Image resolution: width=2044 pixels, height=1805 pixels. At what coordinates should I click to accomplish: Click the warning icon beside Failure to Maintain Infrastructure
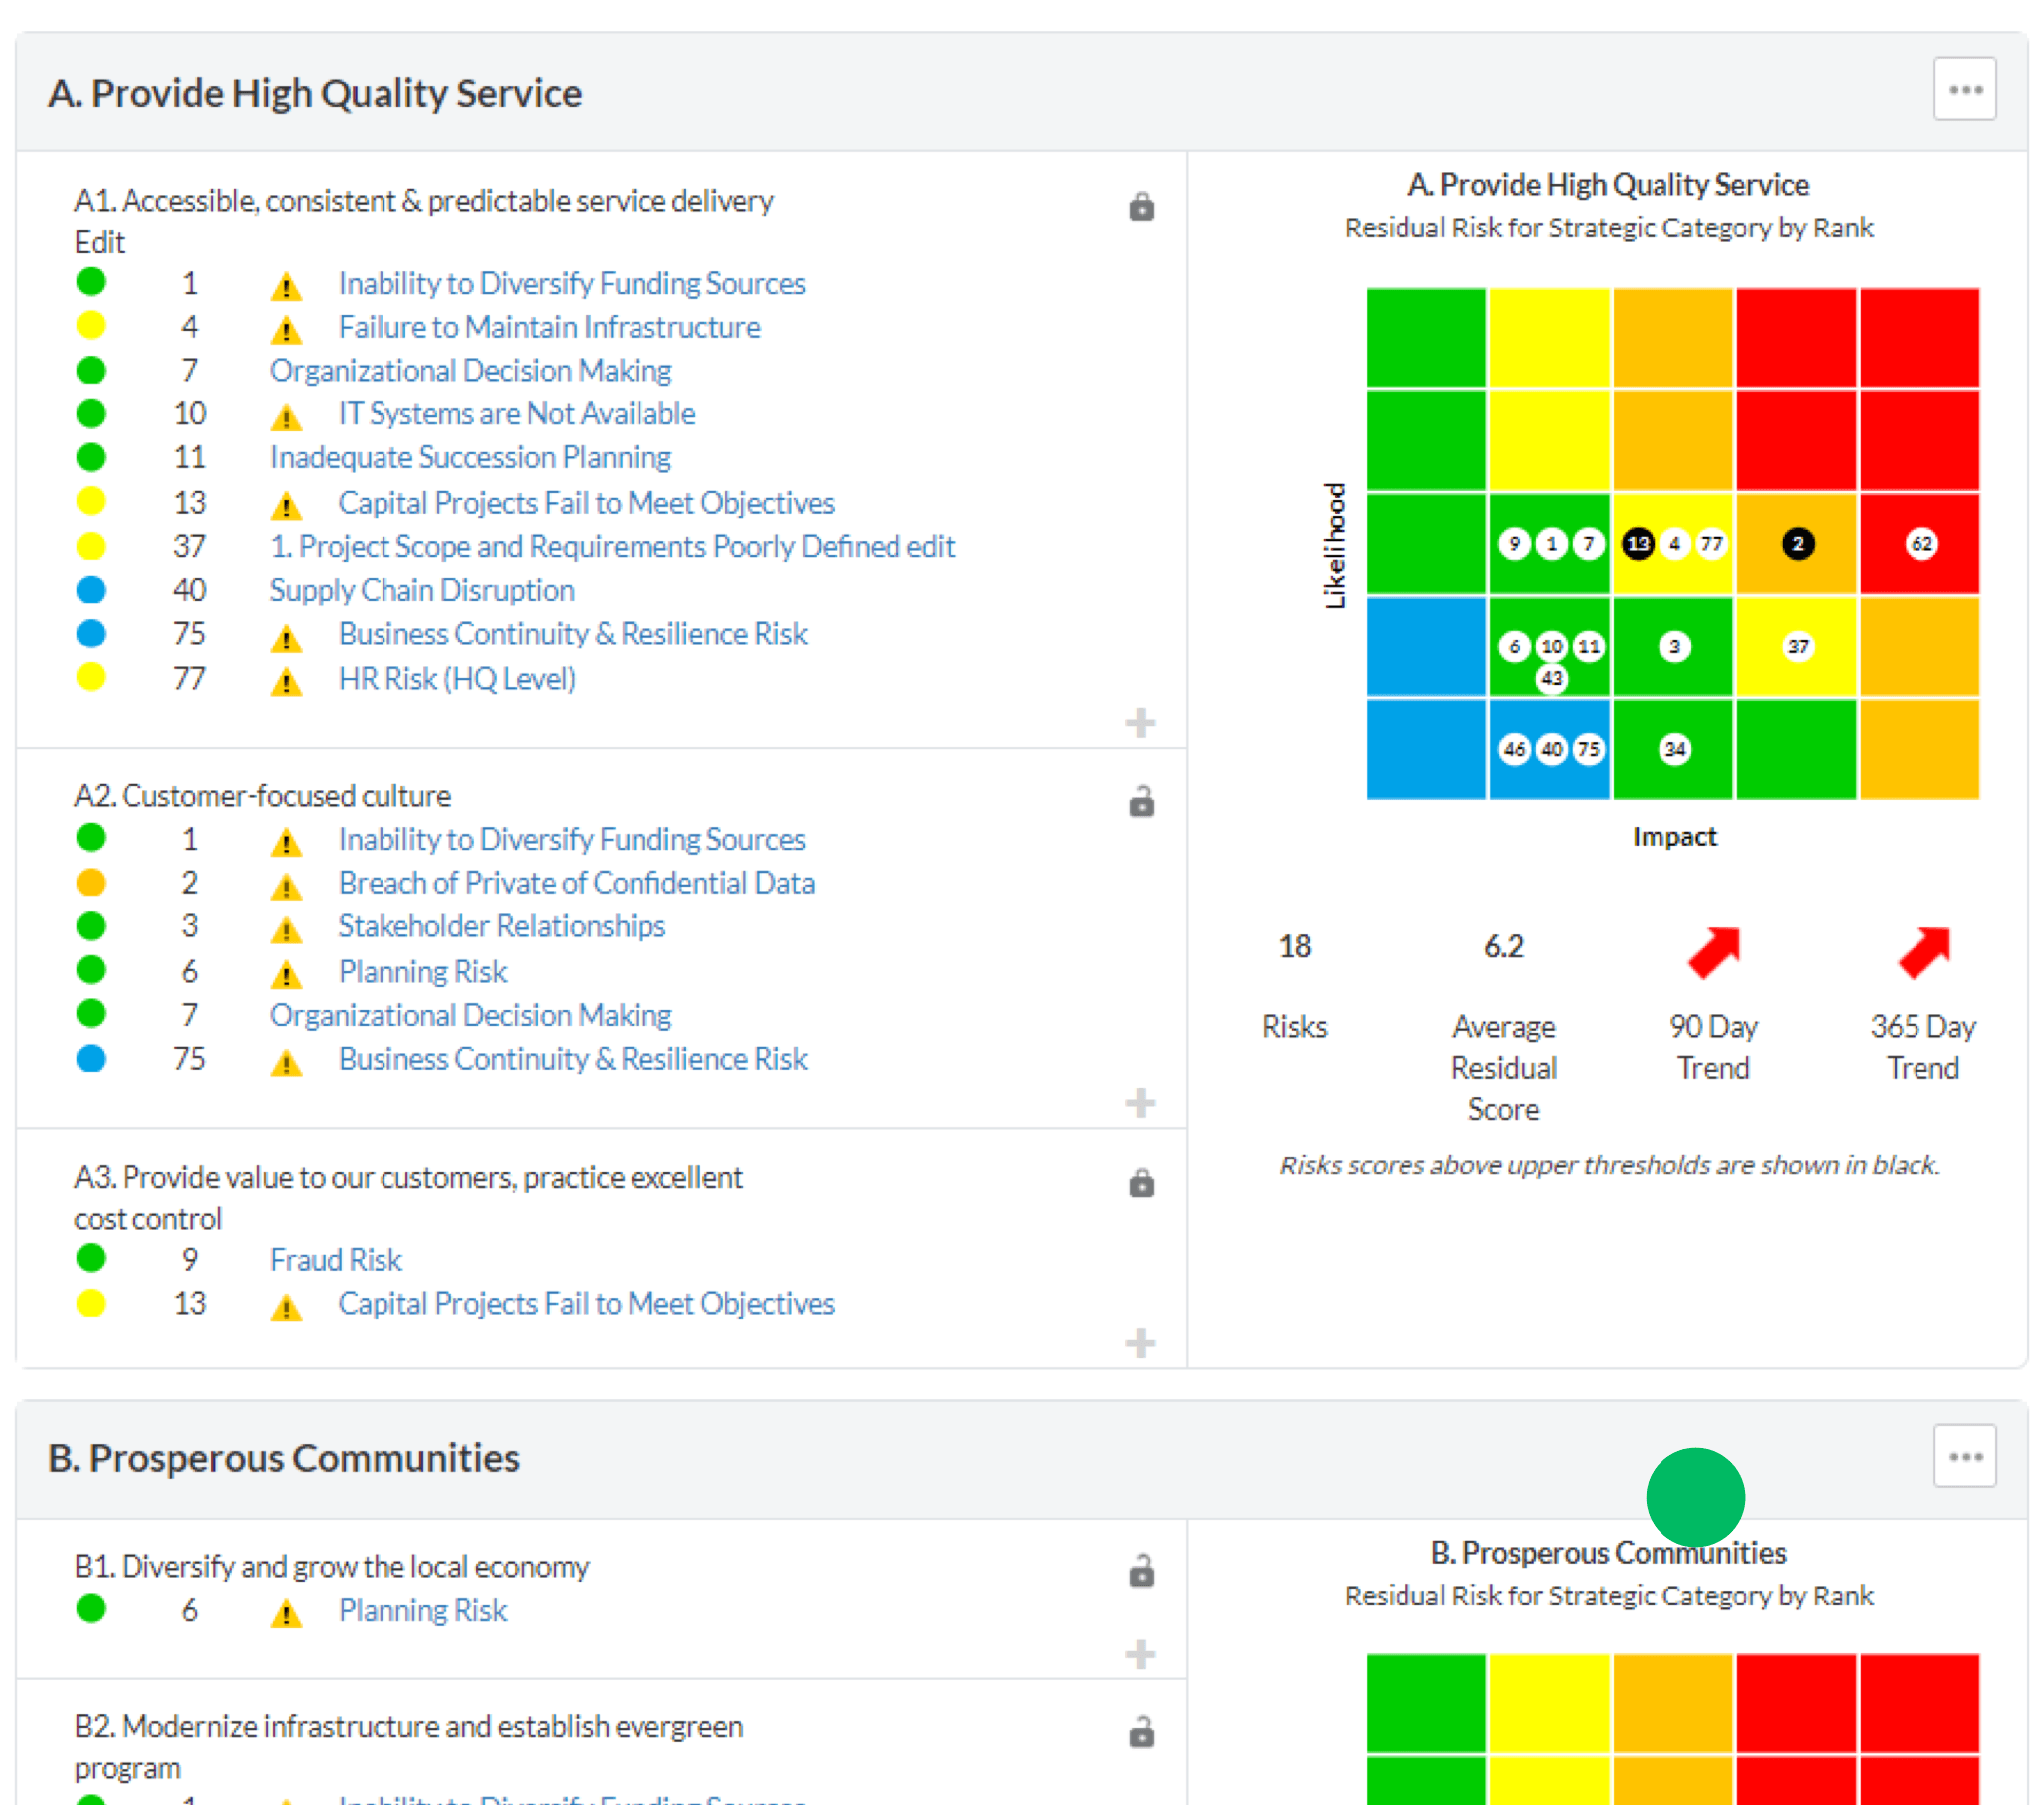point(287,328)
